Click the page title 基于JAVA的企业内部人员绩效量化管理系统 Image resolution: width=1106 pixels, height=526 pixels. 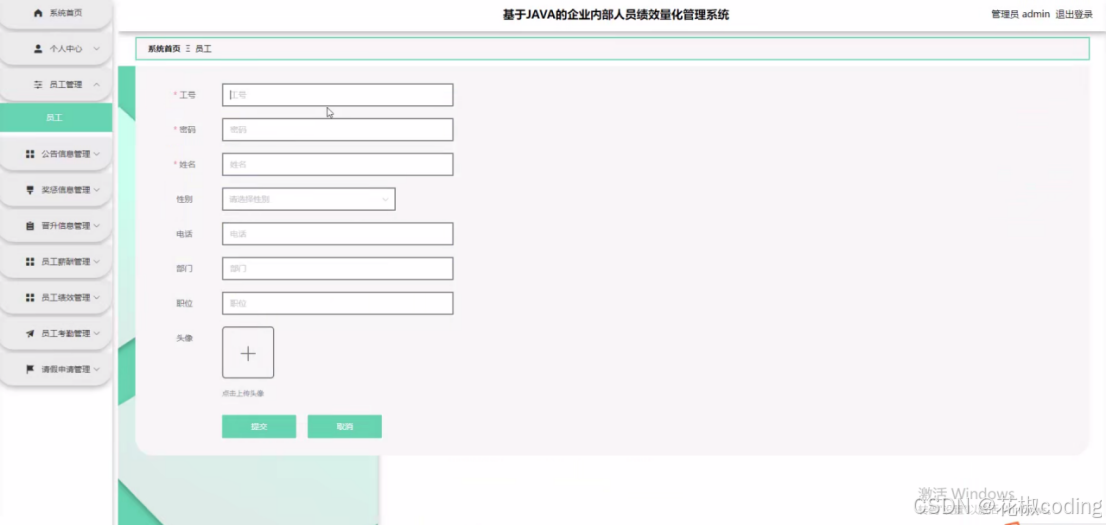tap(616, 14)
